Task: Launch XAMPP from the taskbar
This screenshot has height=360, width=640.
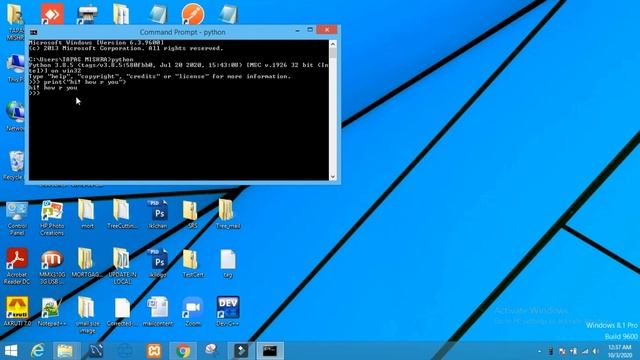Action: [x=154, y=351]
